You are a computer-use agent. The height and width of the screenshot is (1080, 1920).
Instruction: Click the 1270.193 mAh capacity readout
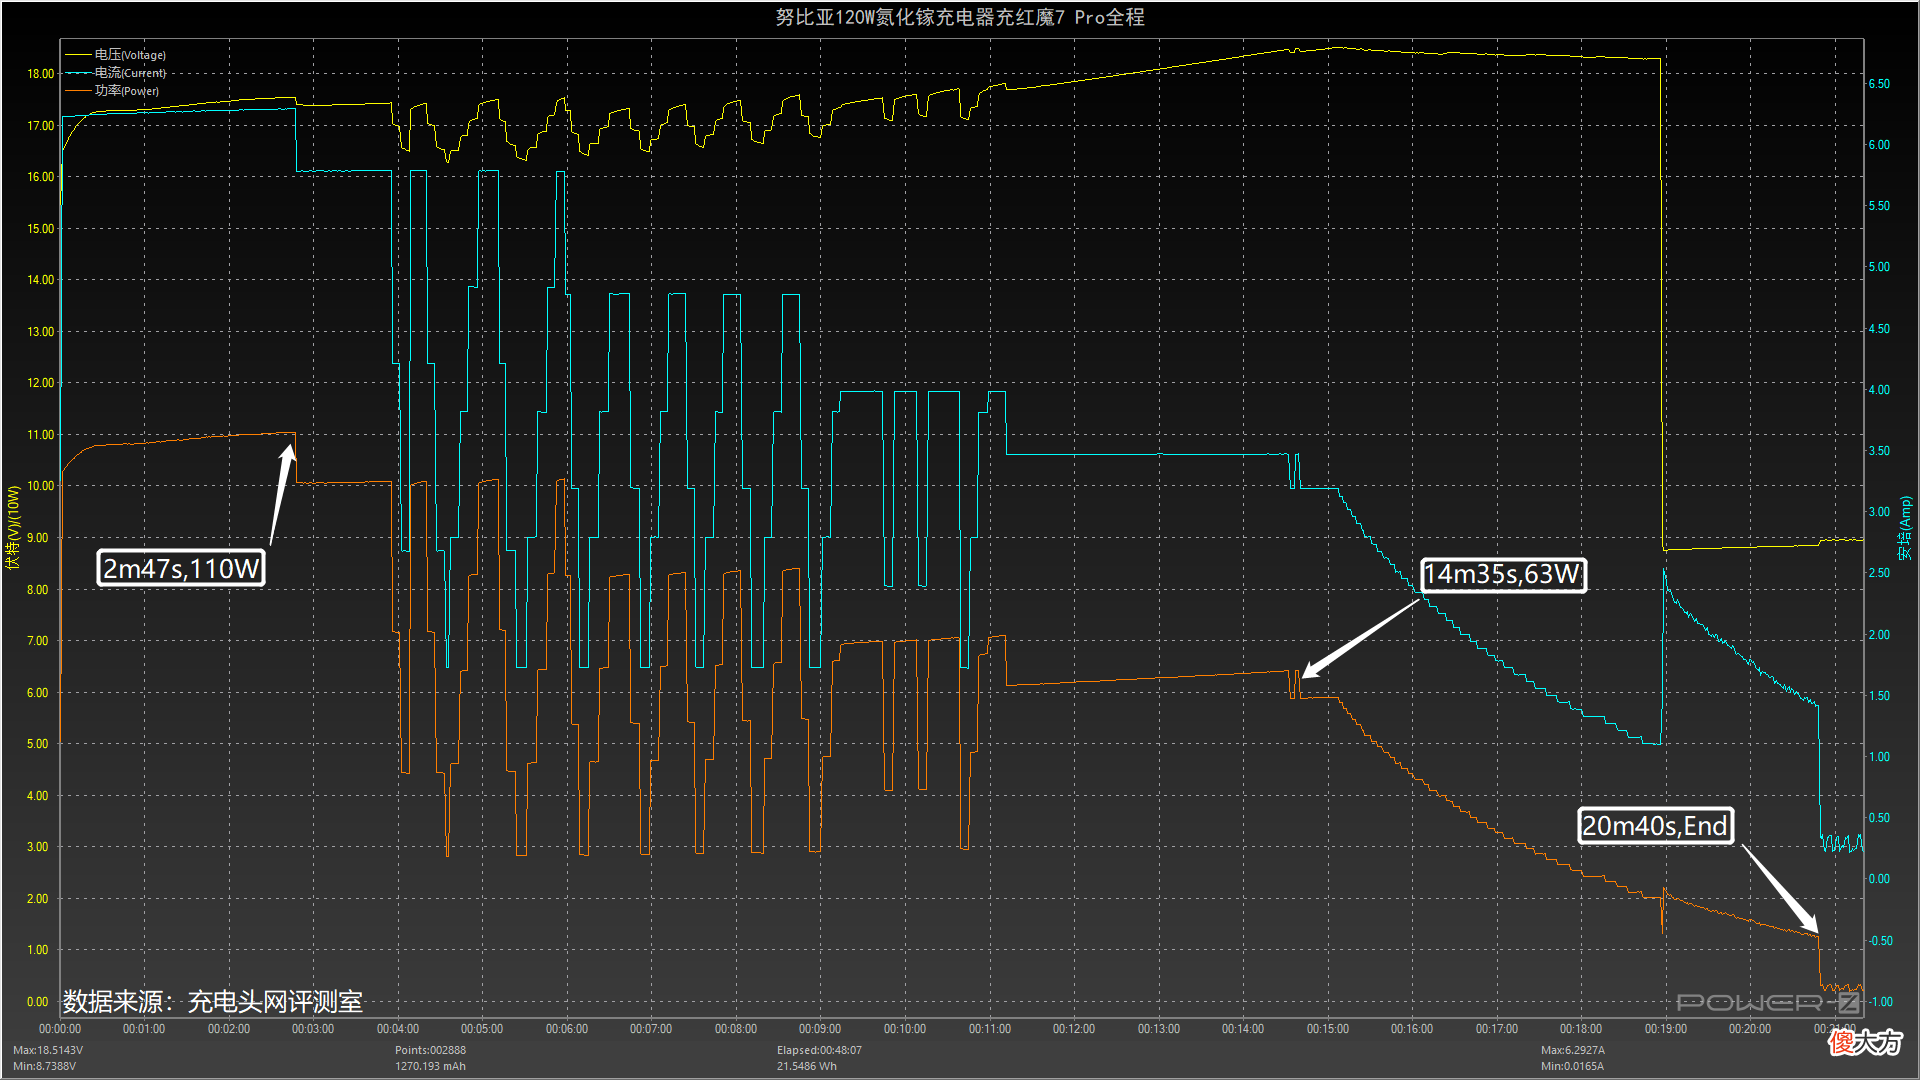click(x=430, y=1066)
